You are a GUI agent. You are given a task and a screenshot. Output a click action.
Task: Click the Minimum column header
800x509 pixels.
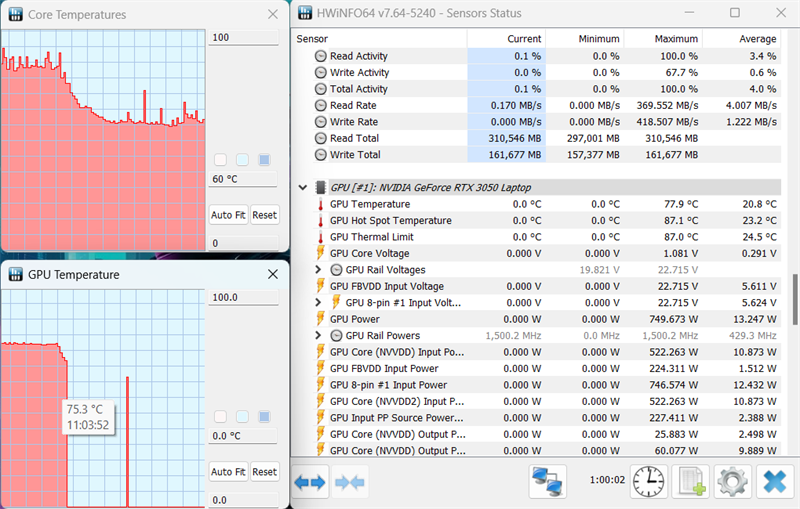tap(585, 39)
